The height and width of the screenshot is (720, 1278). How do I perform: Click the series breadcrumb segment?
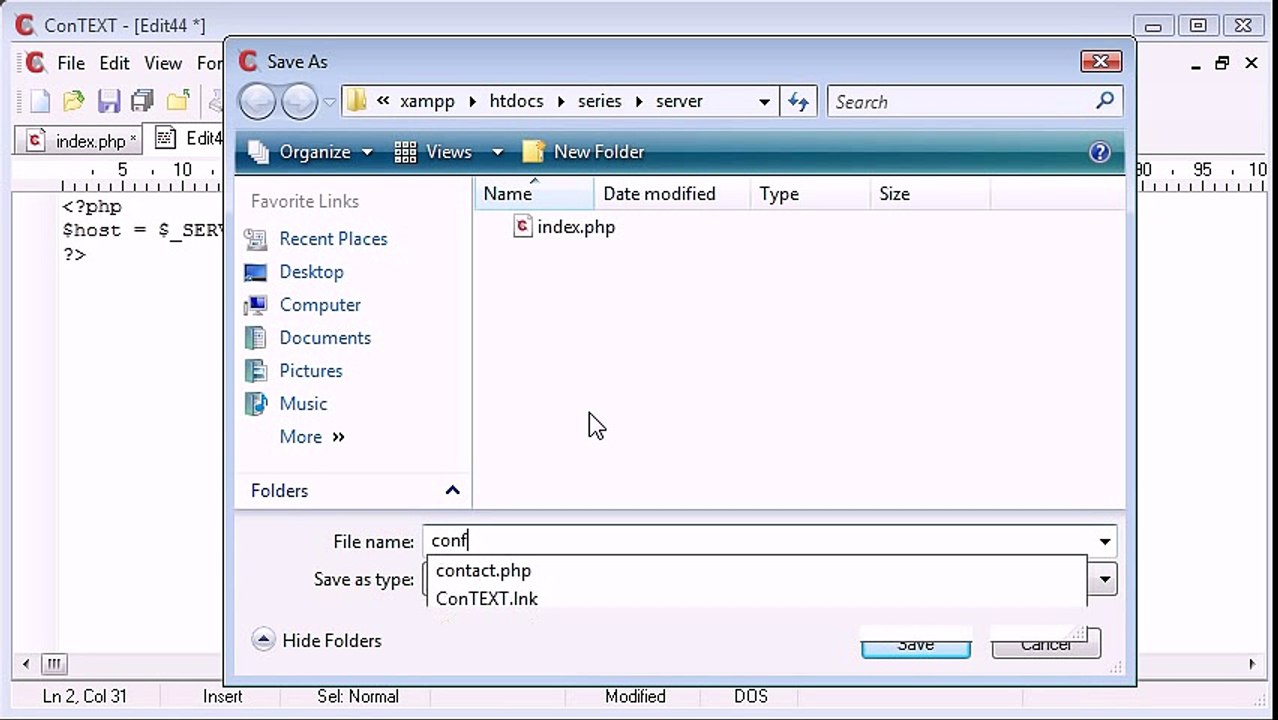tap(599, 101)
